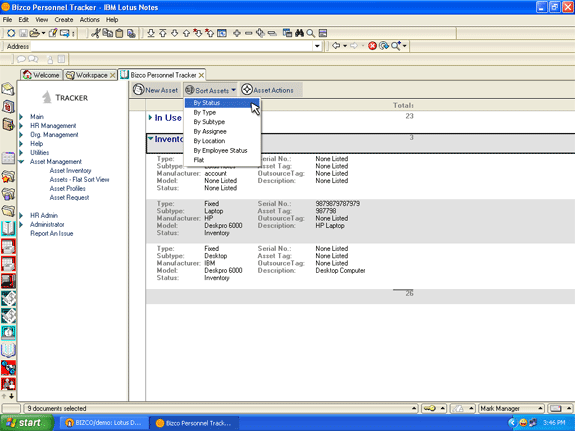Expand the Administrator section

(21, 224)
